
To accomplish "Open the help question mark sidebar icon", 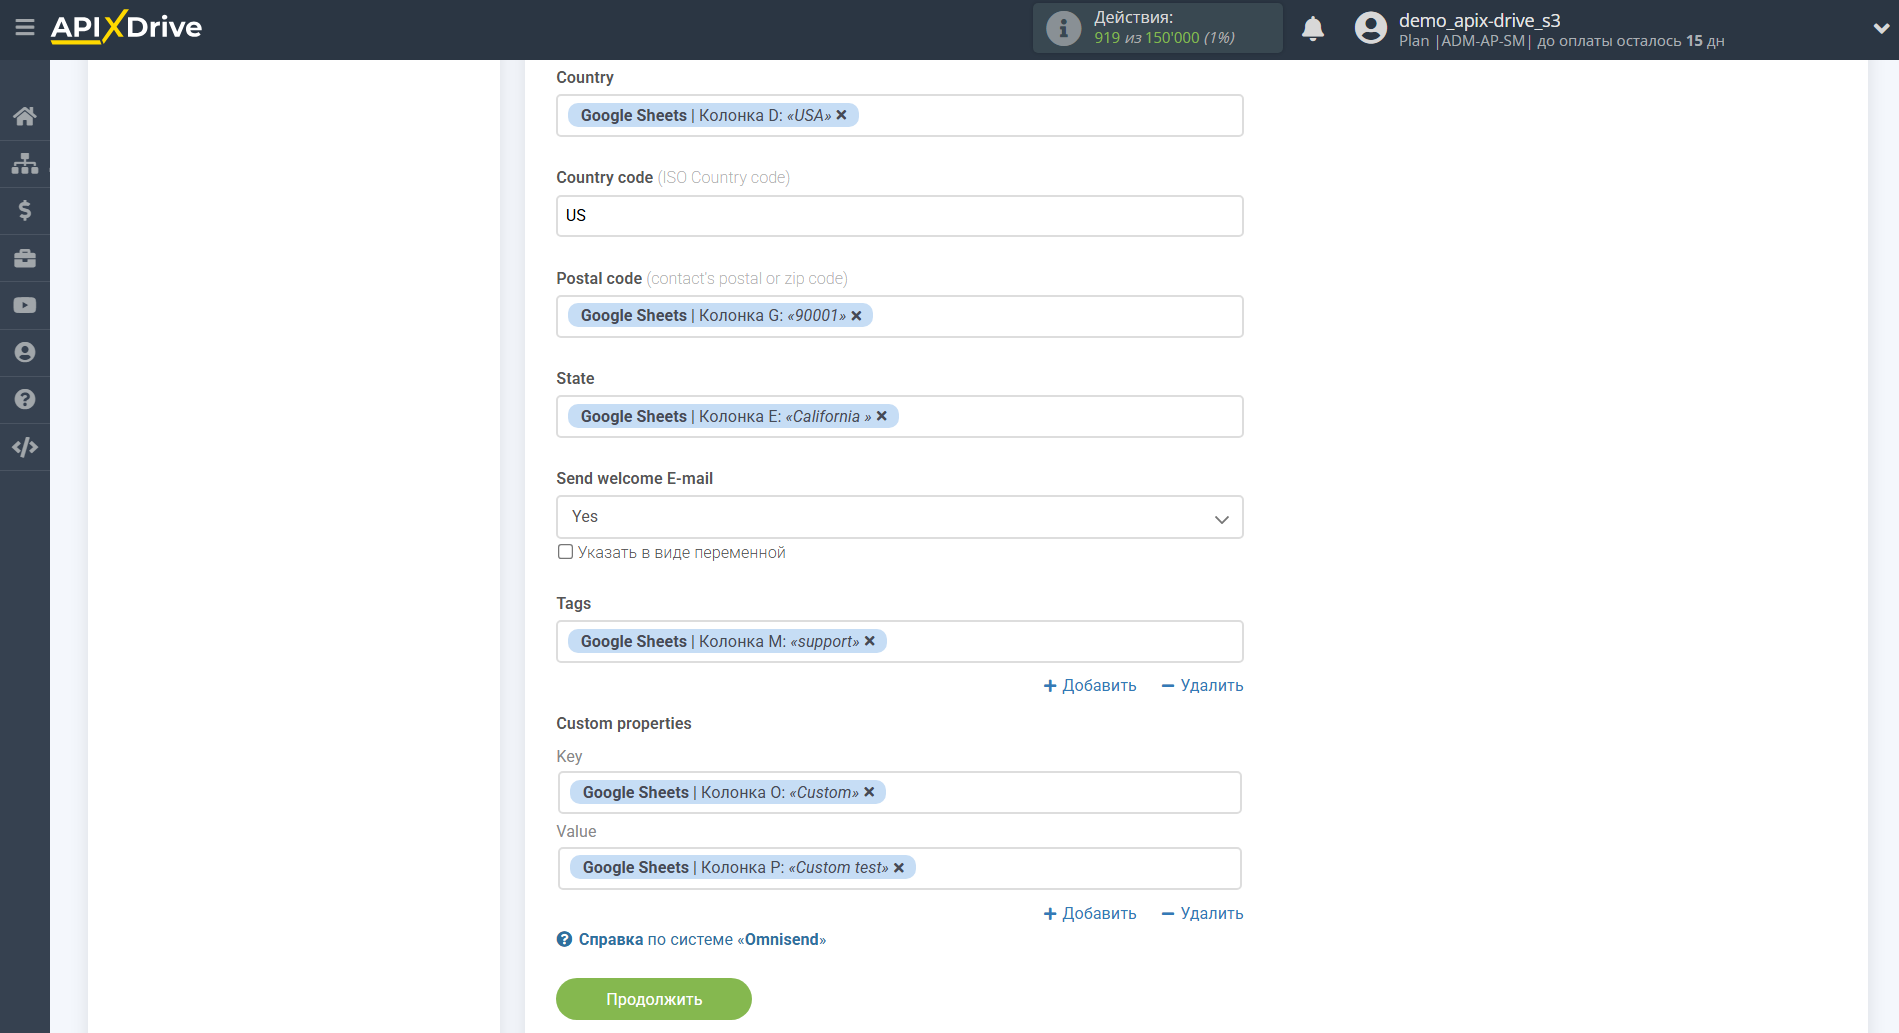I will coord(25,399).
